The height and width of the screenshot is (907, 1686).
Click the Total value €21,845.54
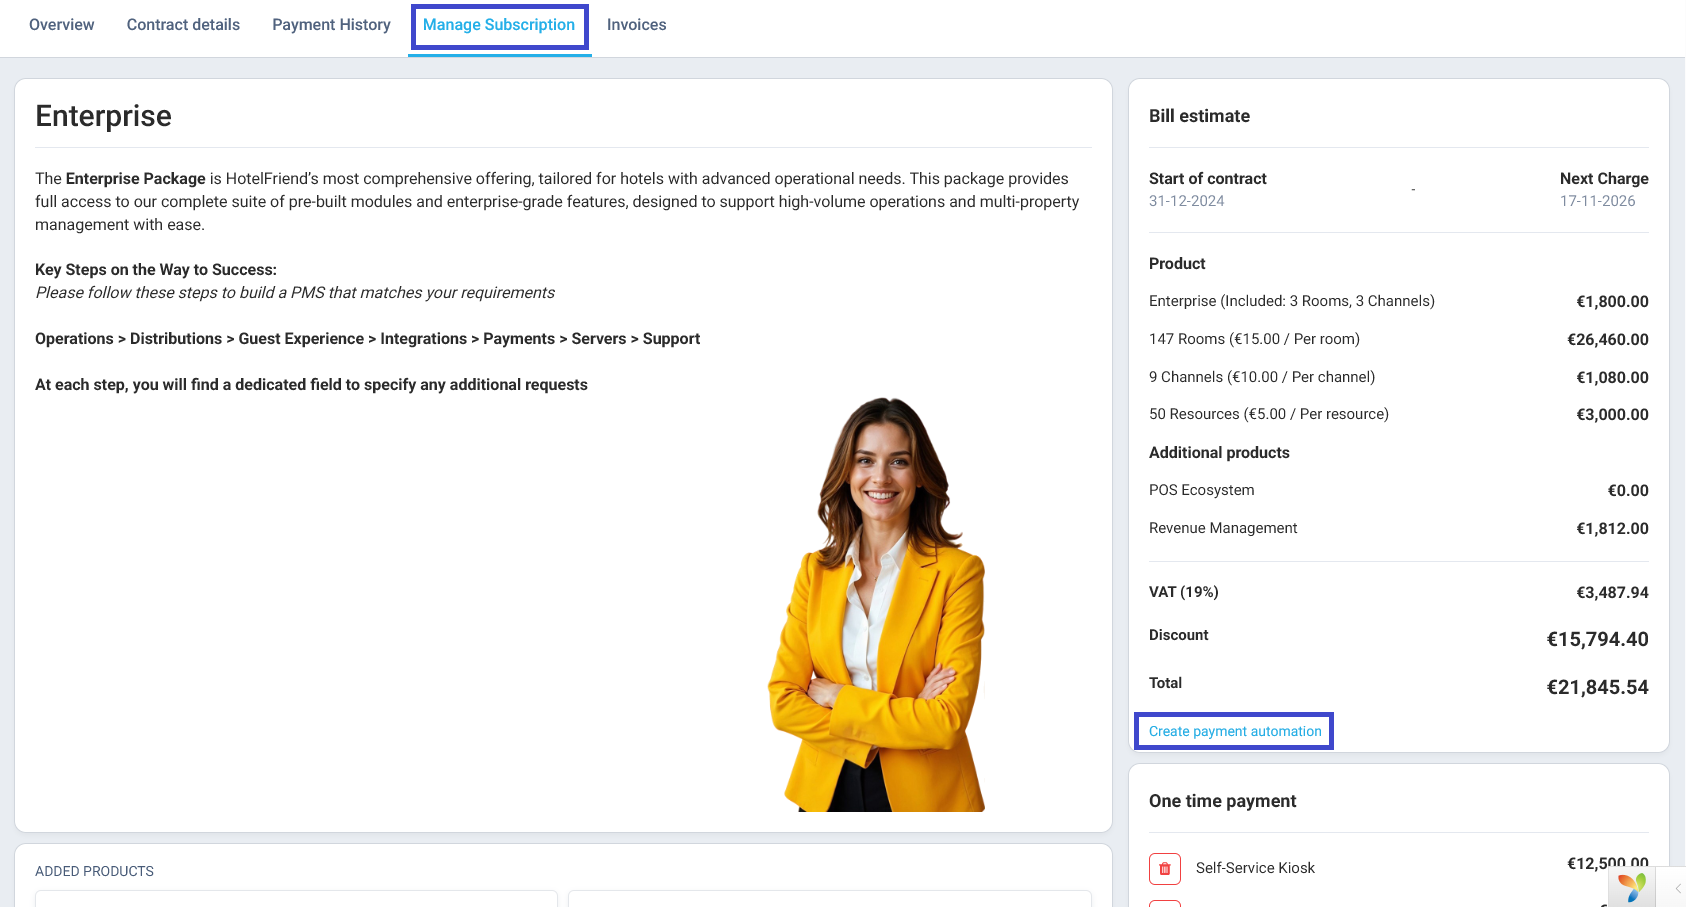point(1597,687)
